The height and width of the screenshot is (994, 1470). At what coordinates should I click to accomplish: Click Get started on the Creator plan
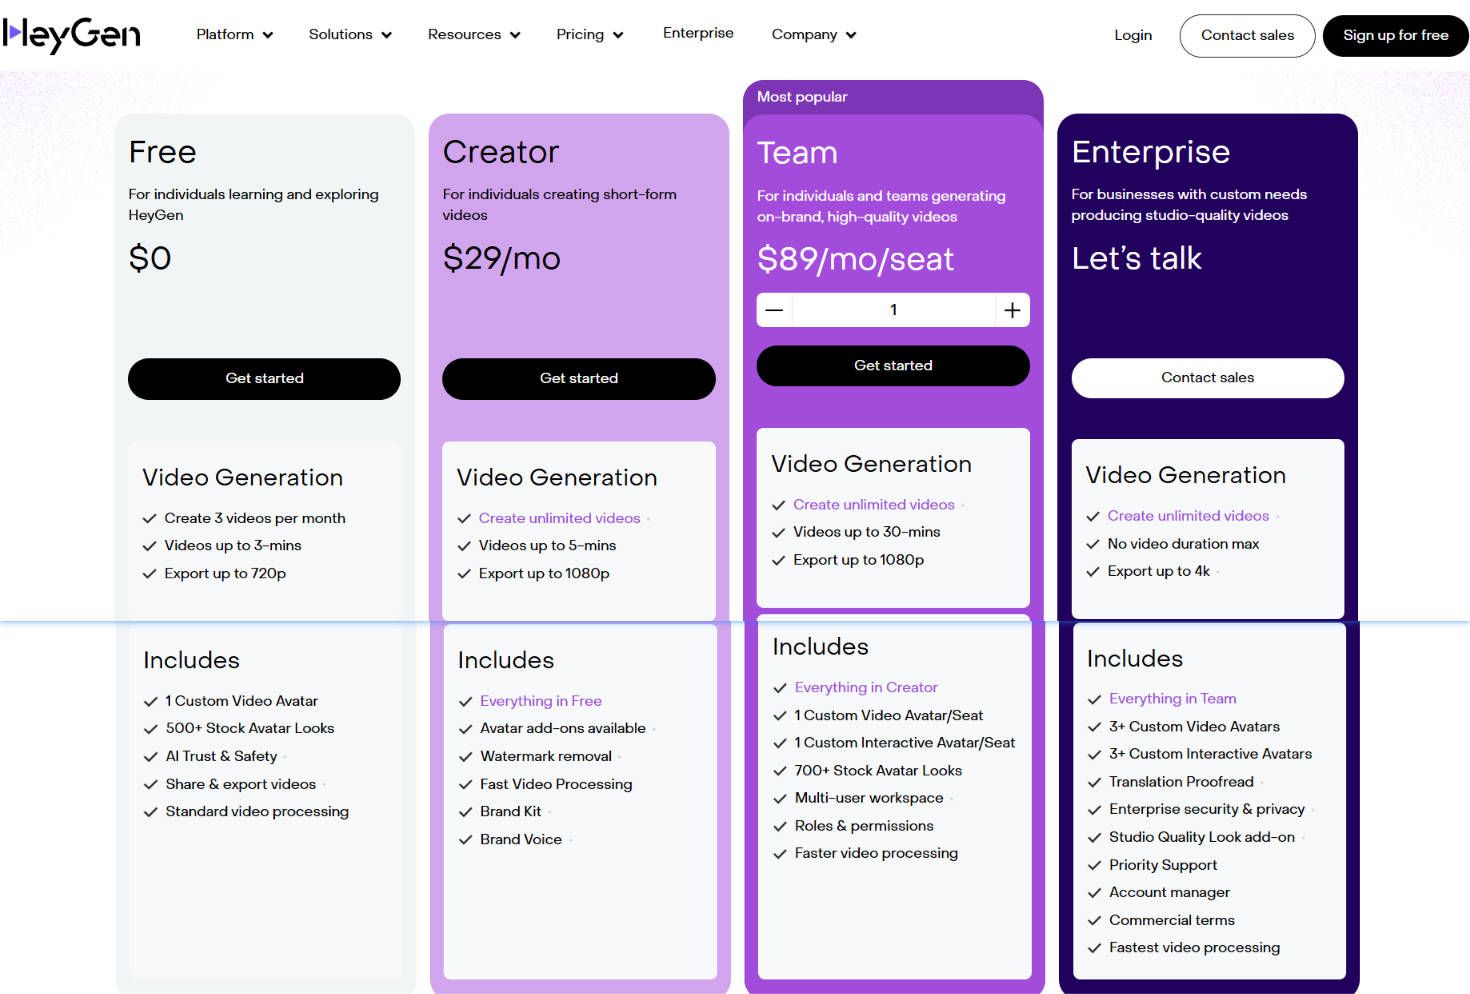click(x=579, y=378)
